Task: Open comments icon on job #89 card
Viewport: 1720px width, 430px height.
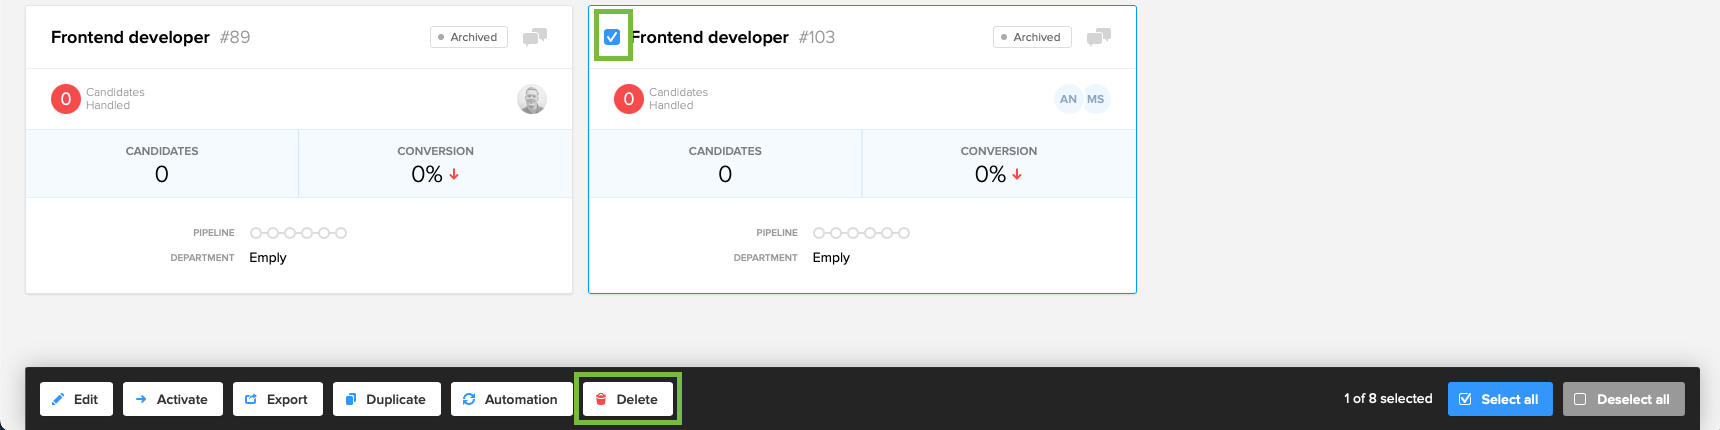Action: pyautogui.click(x=535, y=37)
